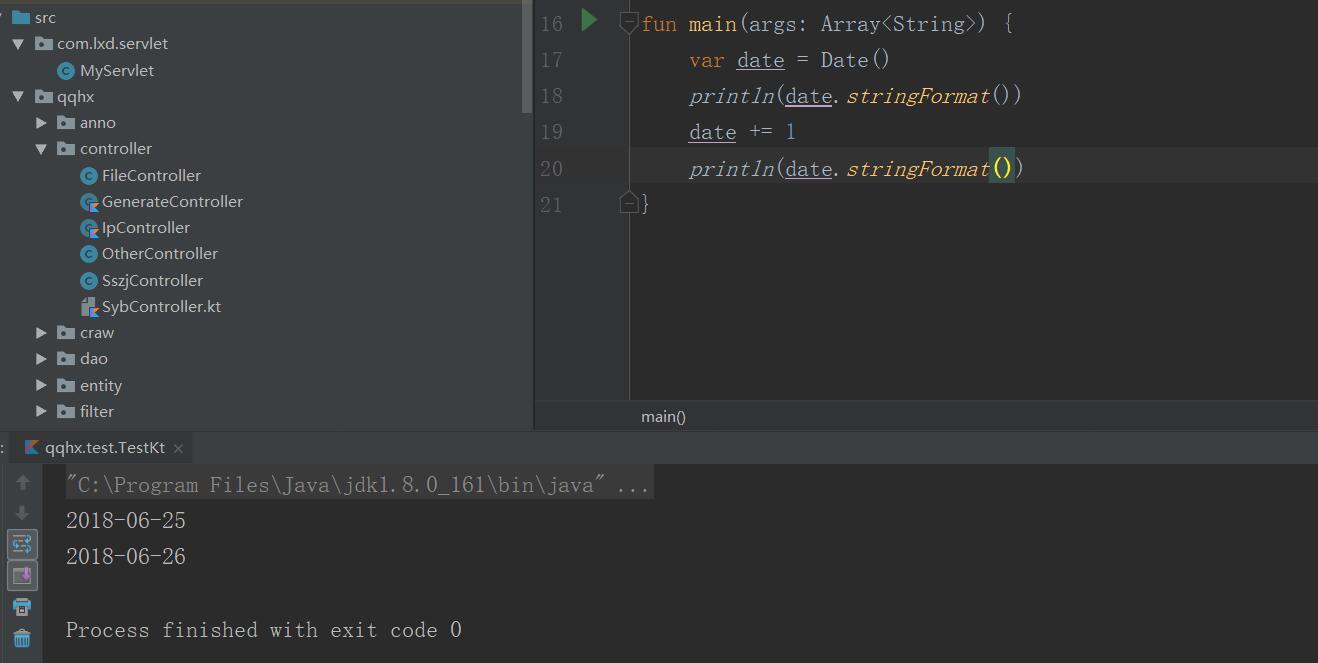Click 'Array<String>' in main signature
1318x663 pixels.
pyautogui.click(x=898, y=23)
